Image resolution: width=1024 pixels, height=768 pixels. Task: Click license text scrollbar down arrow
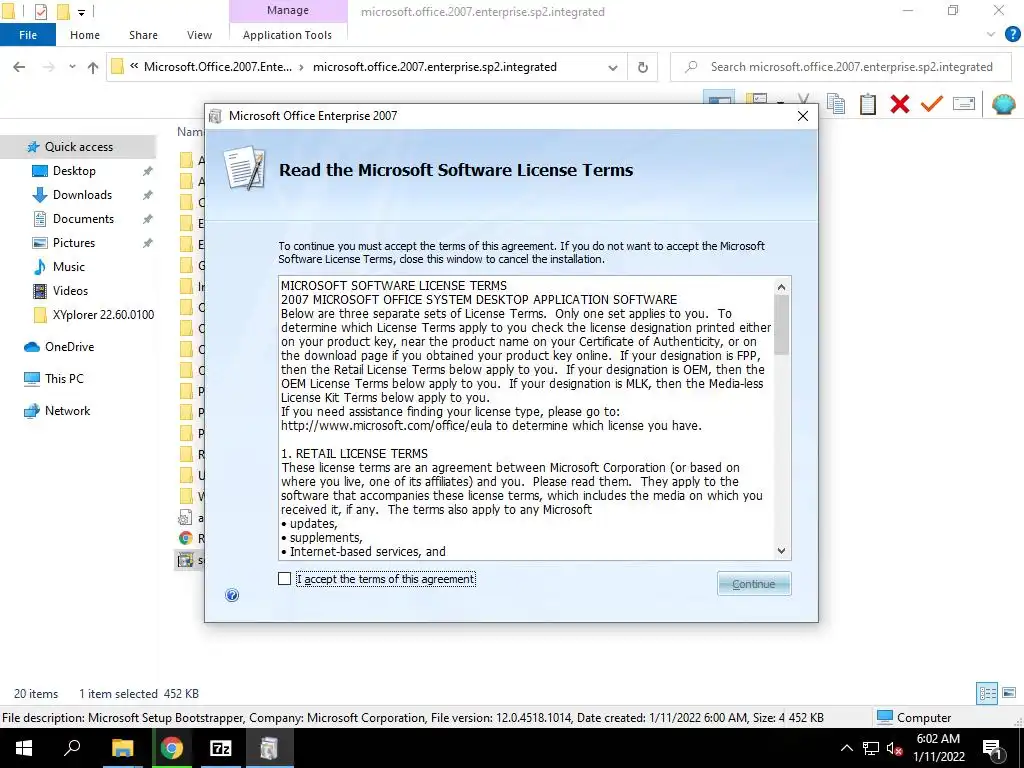(781, 551)
